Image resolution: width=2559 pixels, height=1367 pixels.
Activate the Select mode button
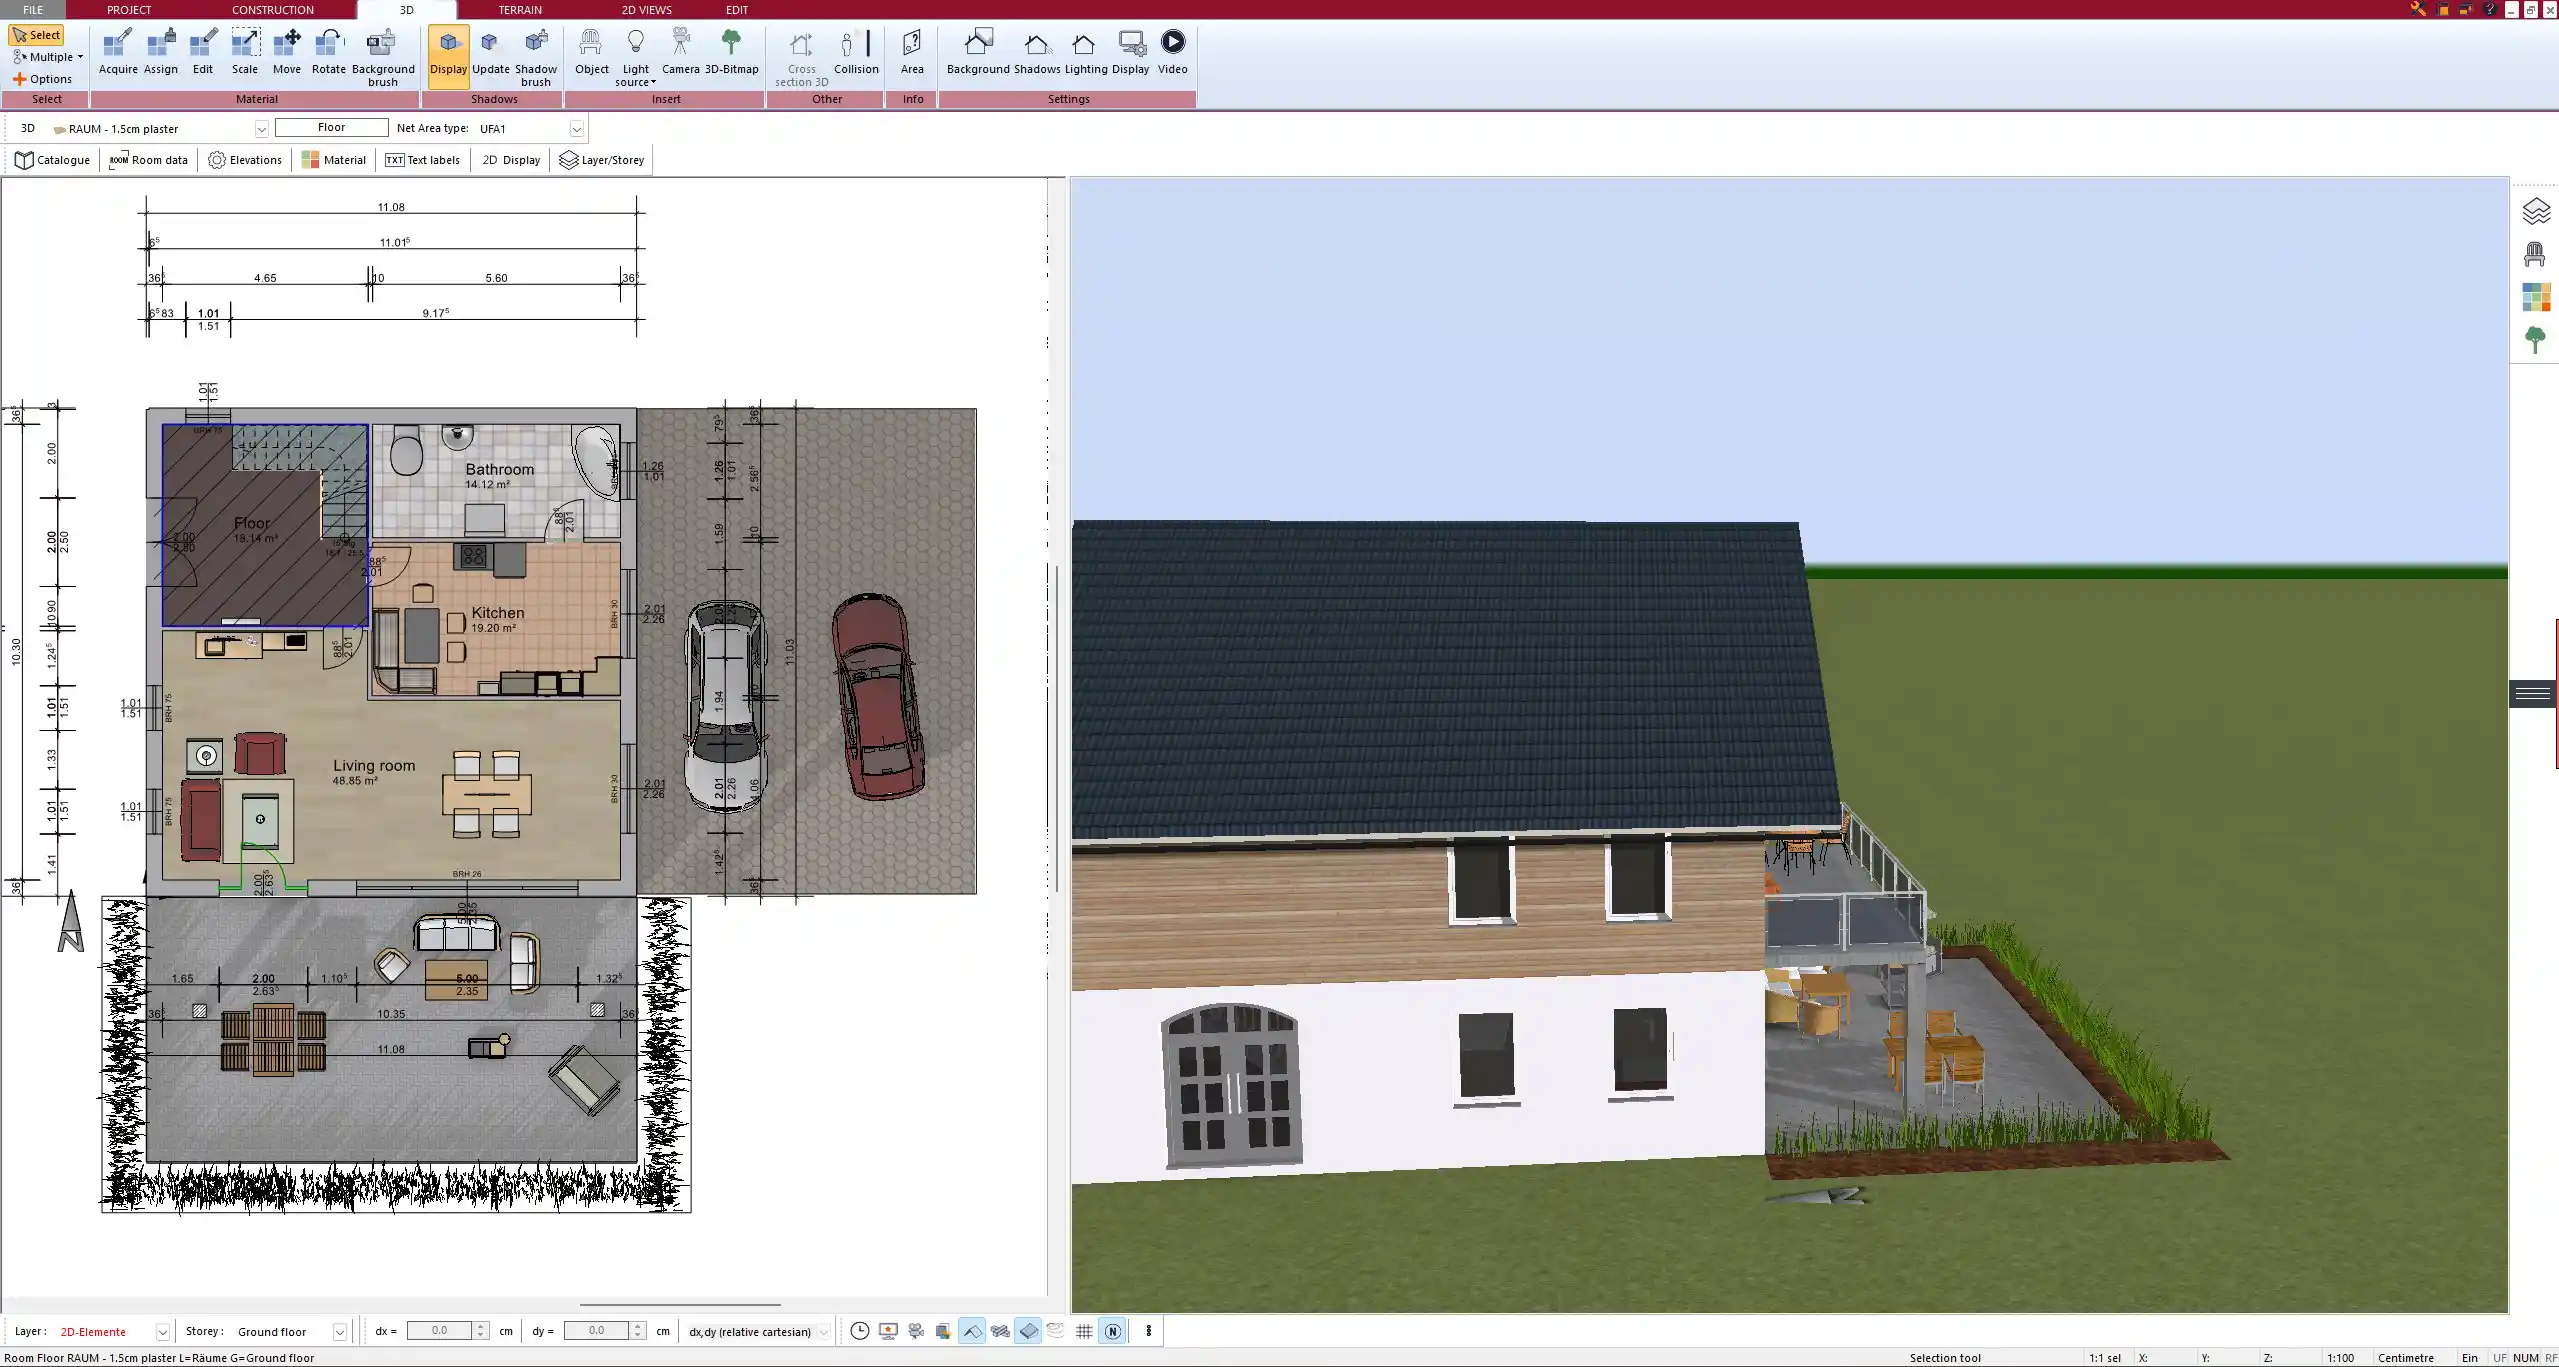(36, 35)
